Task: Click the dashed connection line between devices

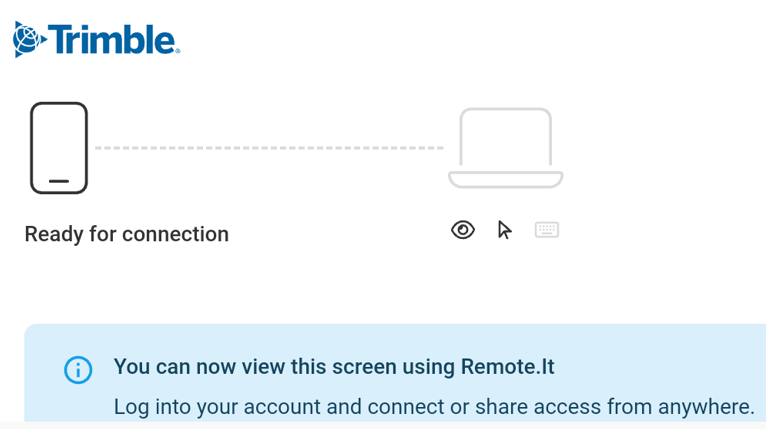Action: (268, 148)
